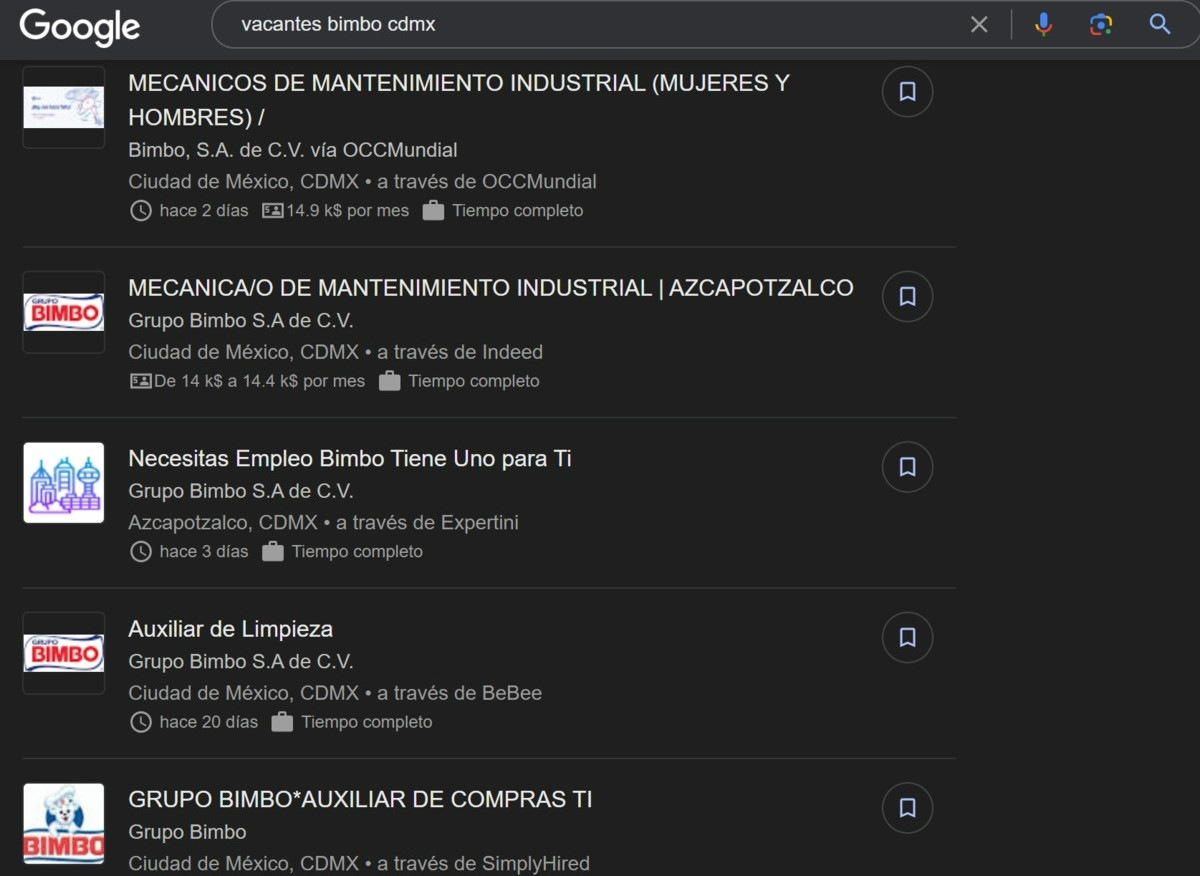Click the briefcase icon in the Indeed listing
The width and height of the screenshot is (1200, 876).
(x=389, y=381)
